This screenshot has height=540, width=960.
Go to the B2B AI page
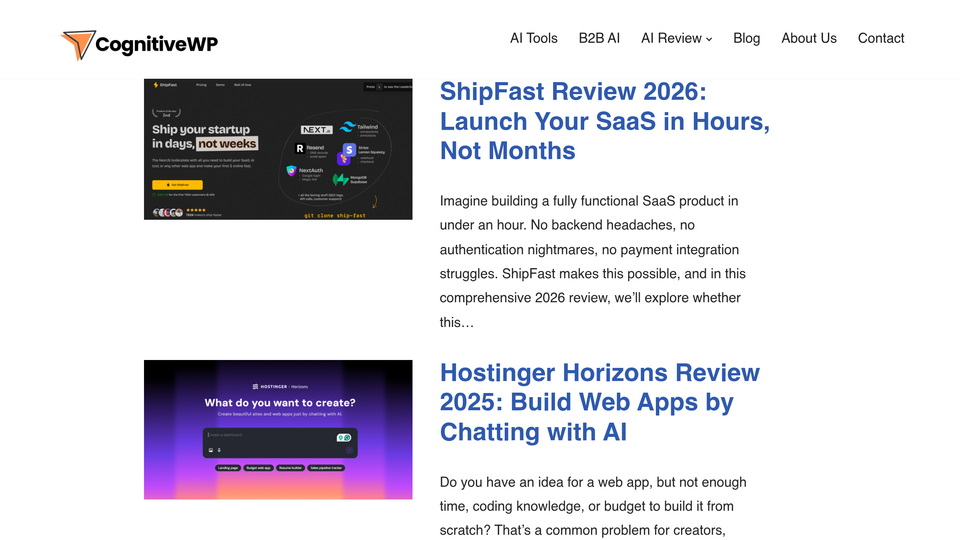[x=599, y=38]
